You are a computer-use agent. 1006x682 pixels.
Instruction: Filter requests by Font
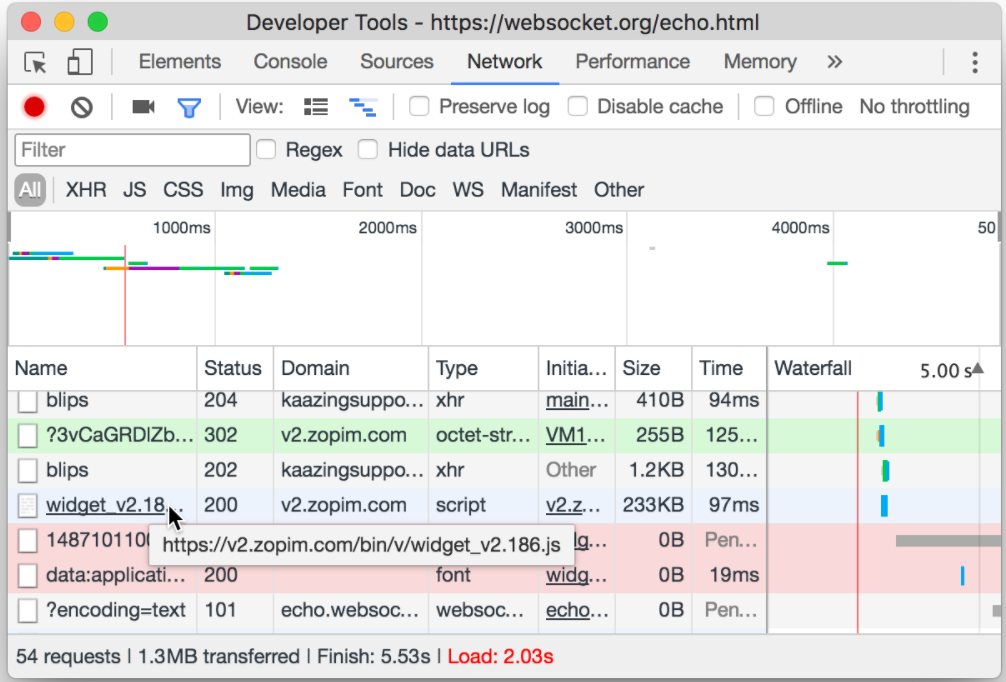pyautogui.click(x=362, y=190)
